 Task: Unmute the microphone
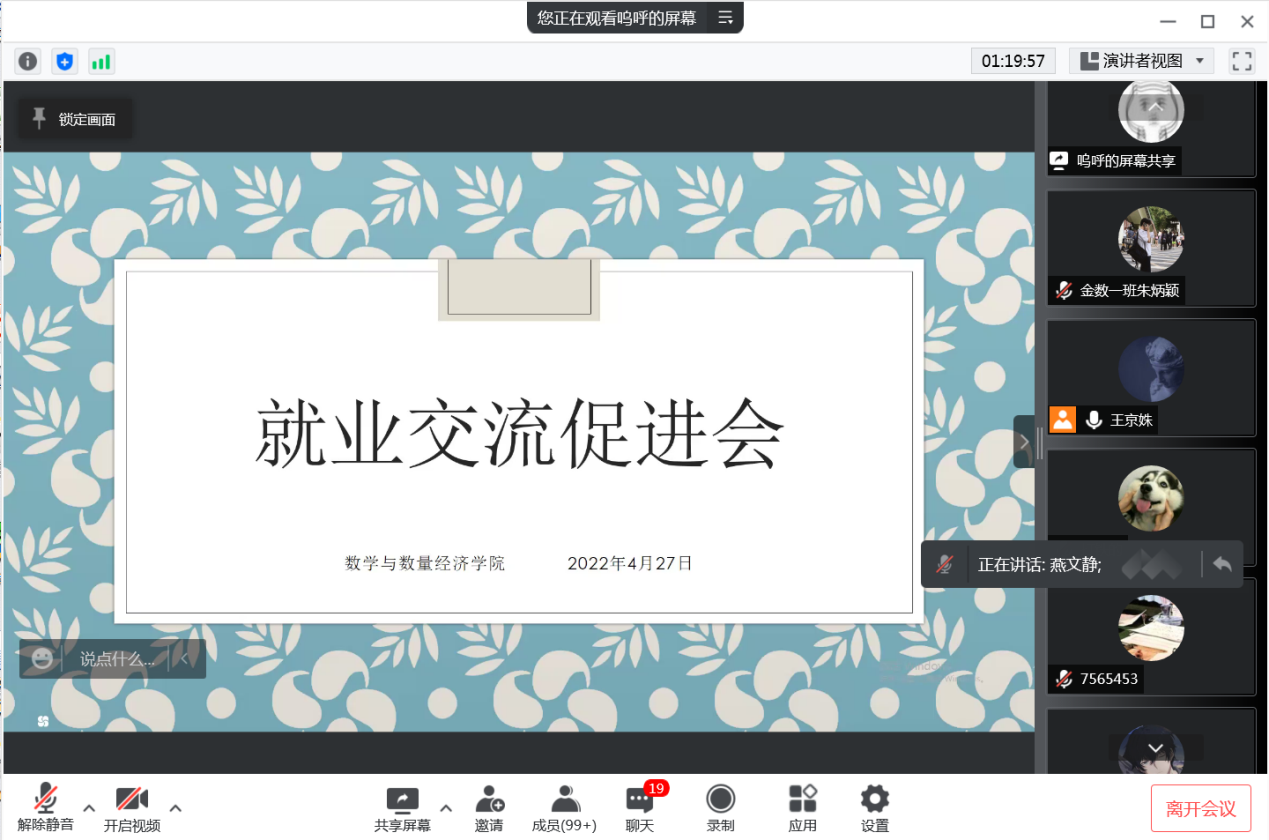pyautogui.click(x=45, y=808)
